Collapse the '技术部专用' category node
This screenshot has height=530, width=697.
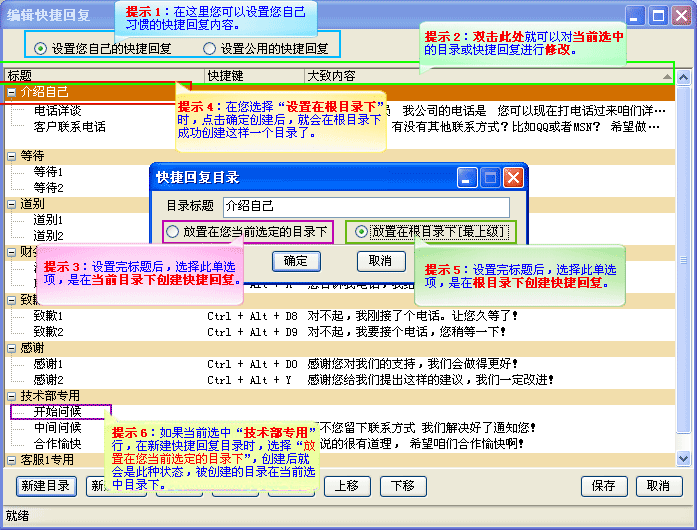[x=11, y=396]
